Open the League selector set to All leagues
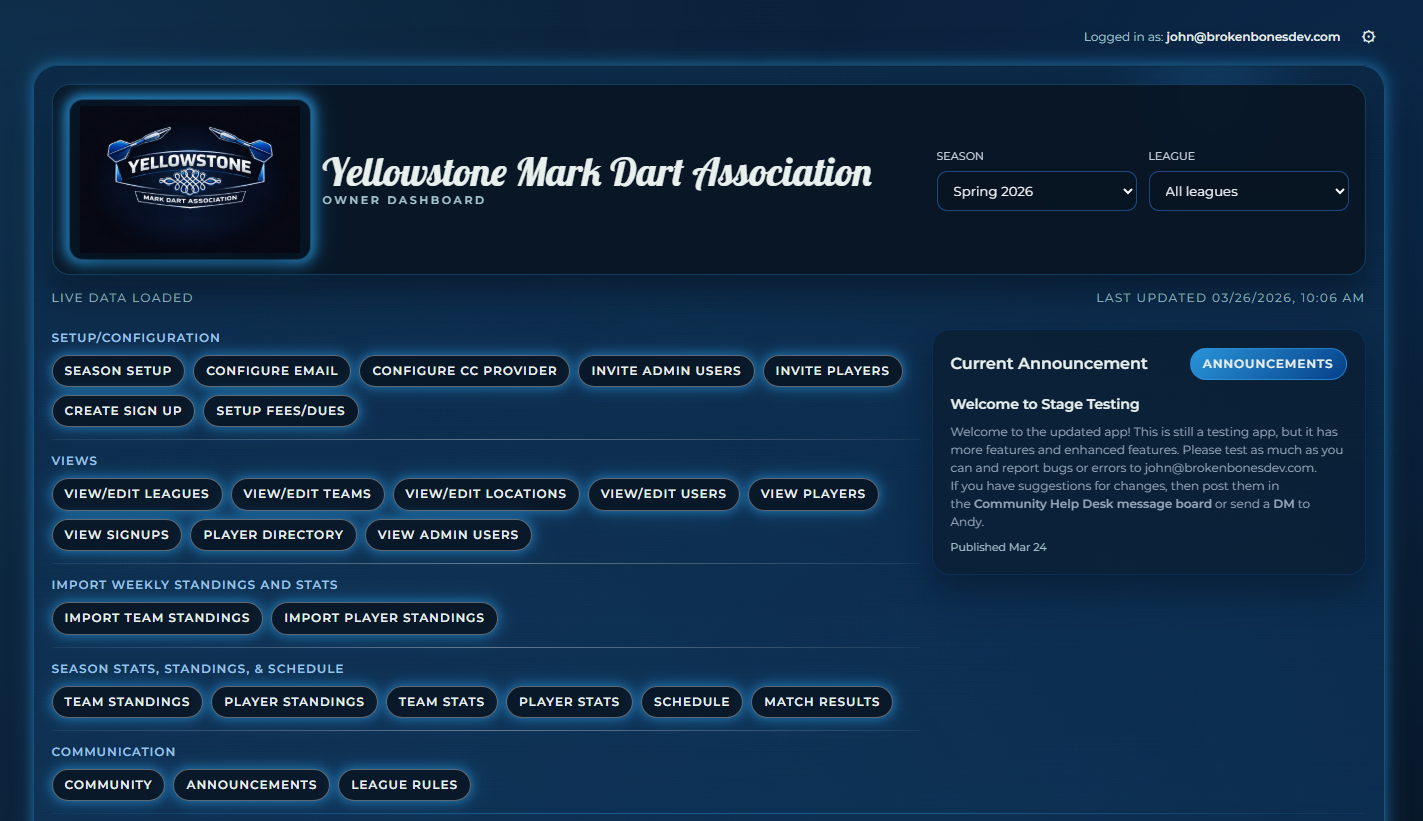 pos(1248,191)
